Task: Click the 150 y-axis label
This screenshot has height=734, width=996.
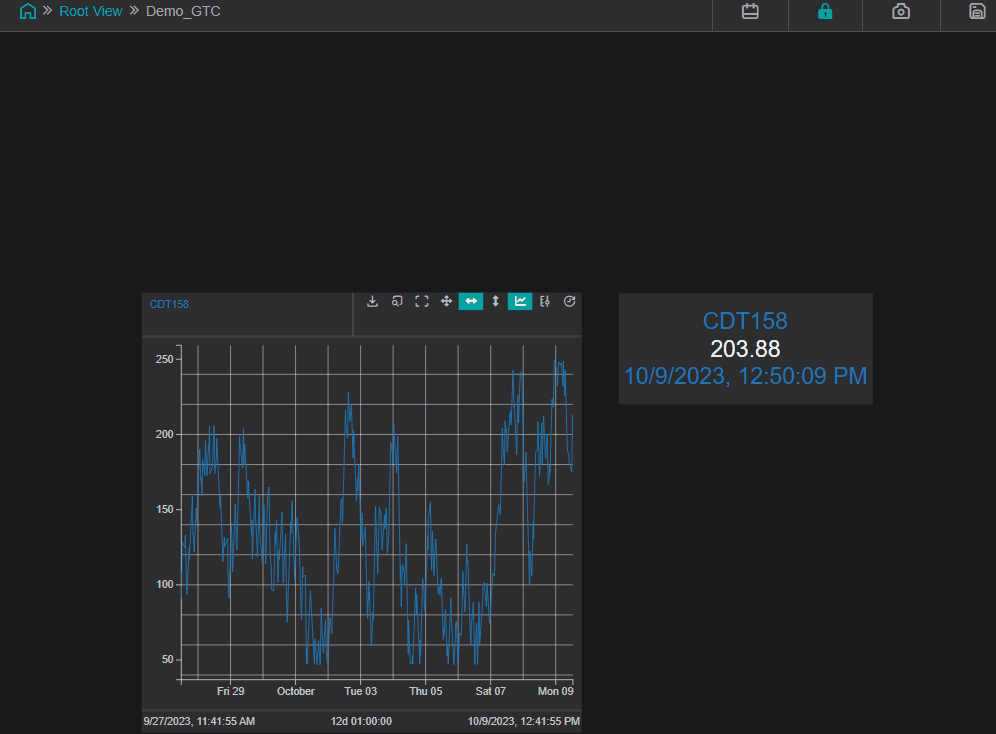Action: coord(165,509)
